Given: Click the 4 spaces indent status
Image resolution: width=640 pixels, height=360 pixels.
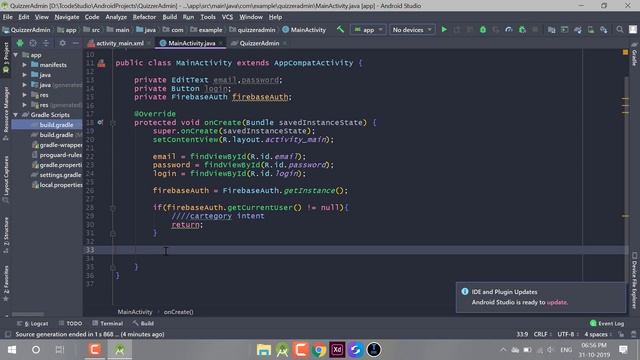Looking at the screenshot, I should click(x=598, y=334).
